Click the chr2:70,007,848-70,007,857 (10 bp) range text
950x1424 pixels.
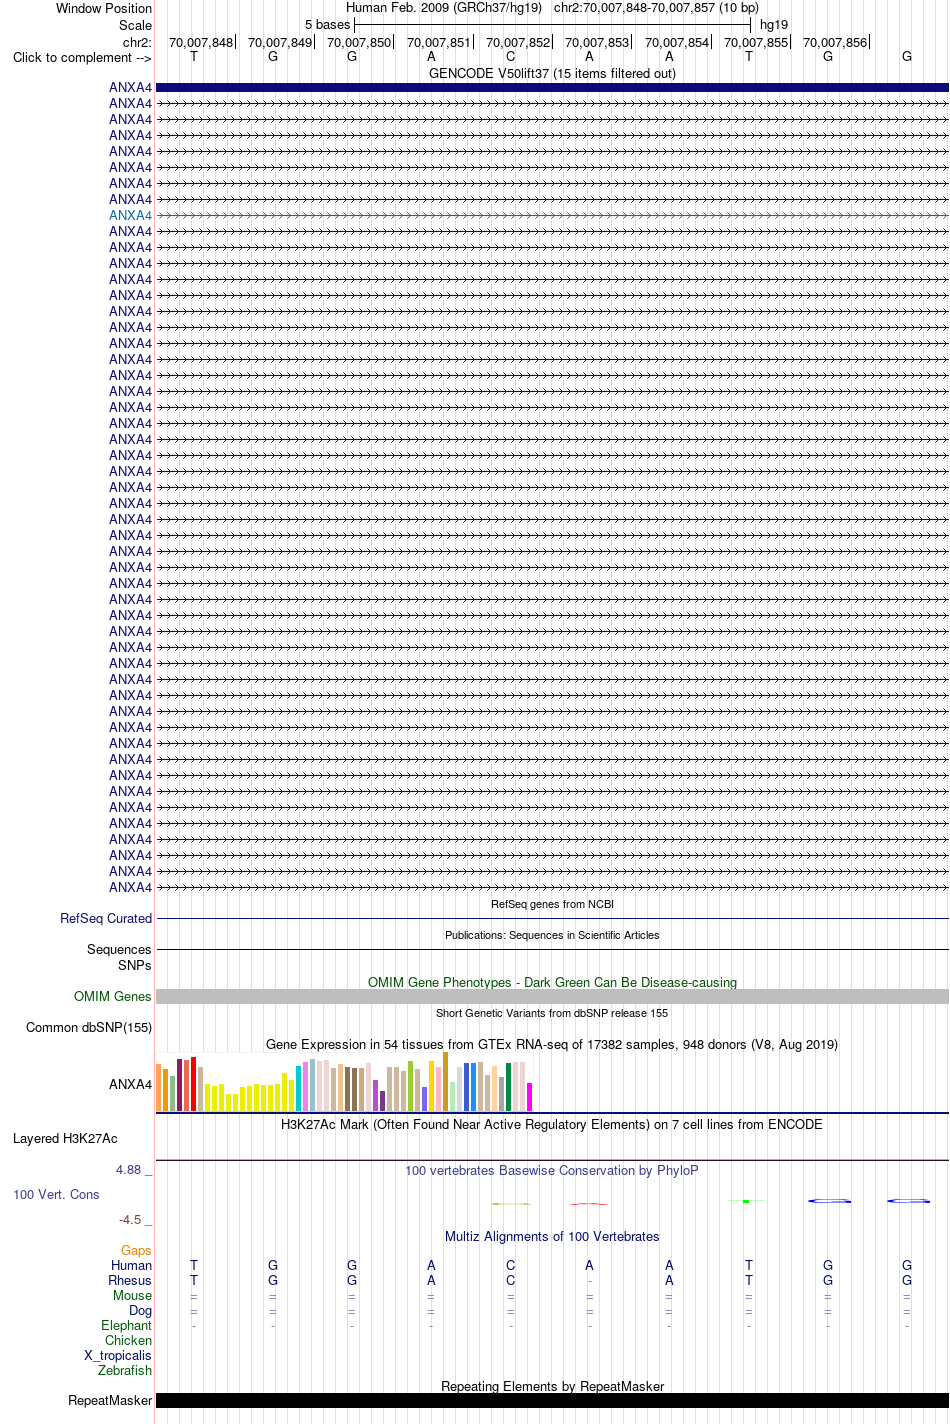656,7
